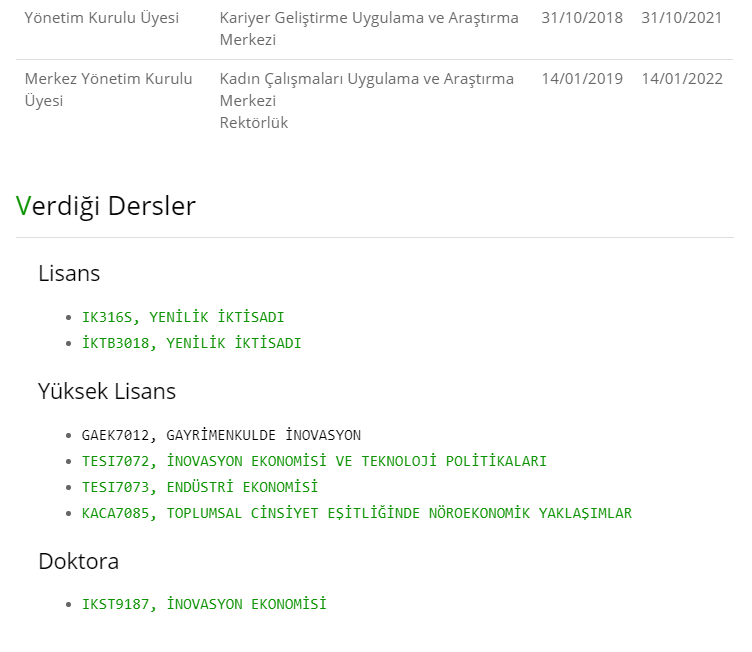Open İKTB3018 Yenilik İktisadı course link
The height and width of the screenshot is (652, 752).
tap(191, 343)
